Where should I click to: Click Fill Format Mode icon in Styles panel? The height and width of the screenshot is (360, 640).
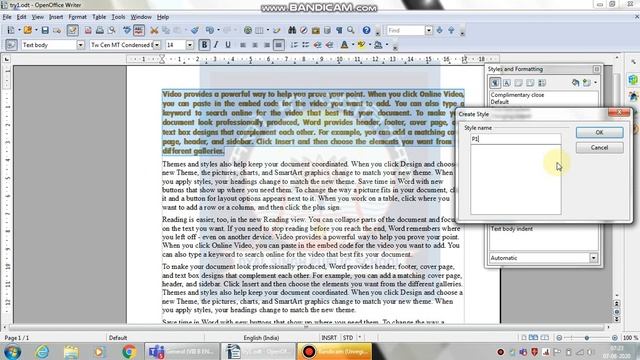[x=575, y=83]
